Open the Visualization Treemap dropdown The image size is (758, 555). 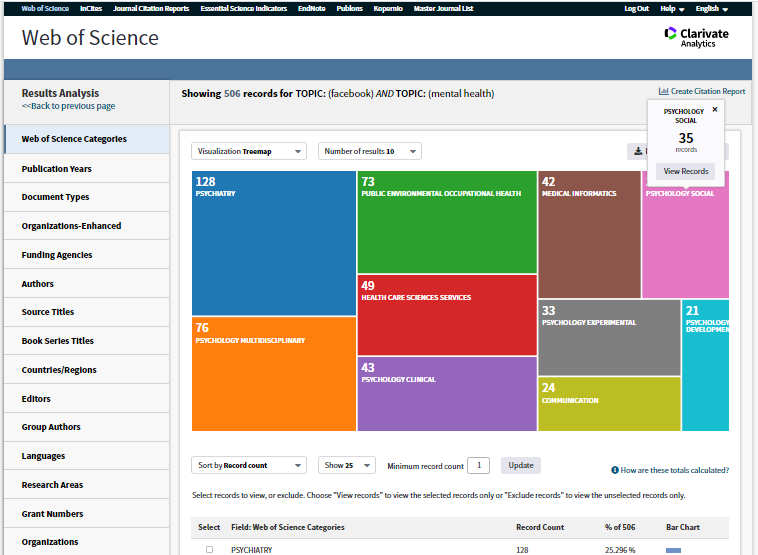pos(249,151)
